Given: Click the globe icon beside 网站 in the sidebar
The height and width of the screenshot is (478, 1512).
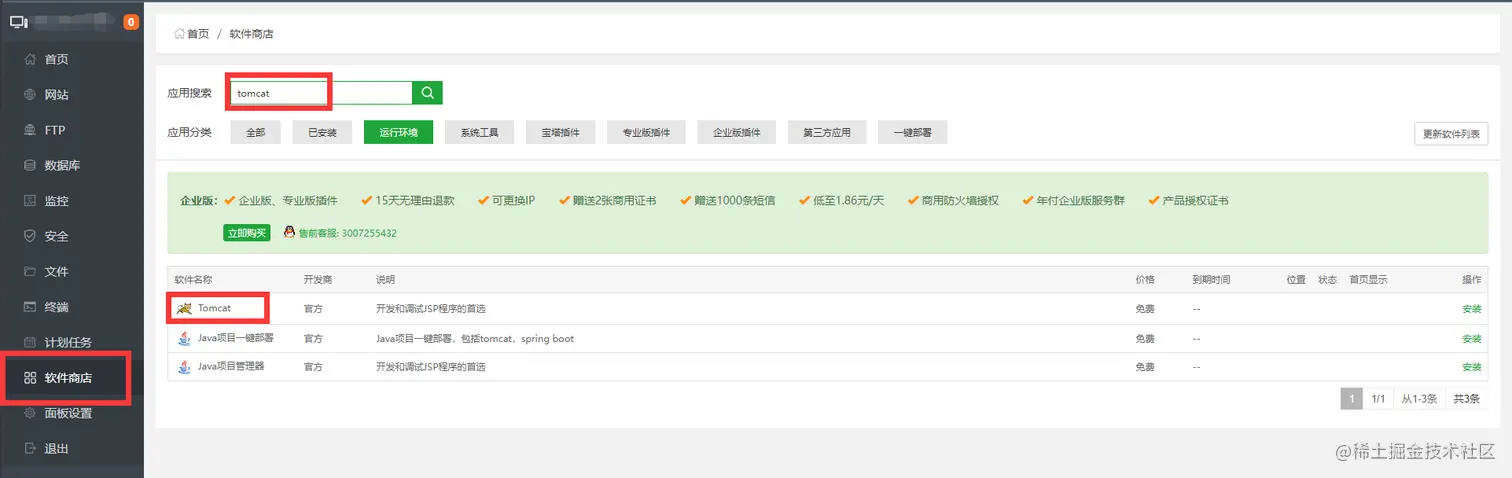Looking at the screenshot, I should tap(30, 95).
